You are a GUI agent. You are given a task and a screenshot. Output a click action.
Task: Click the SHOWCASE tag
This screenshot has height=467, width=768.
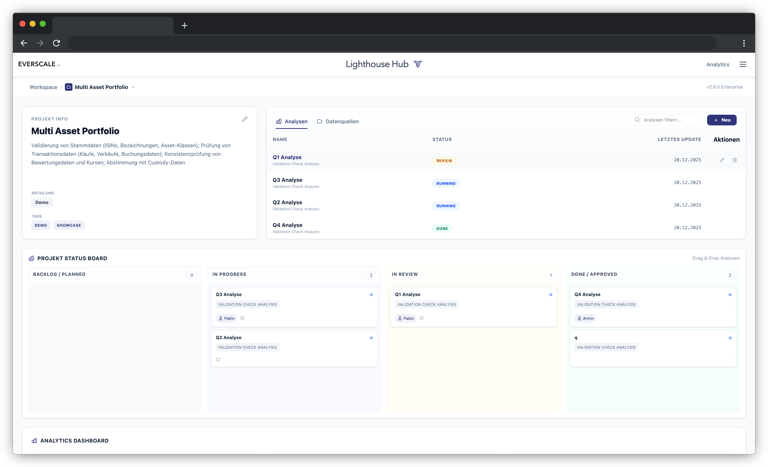point(69,225)
